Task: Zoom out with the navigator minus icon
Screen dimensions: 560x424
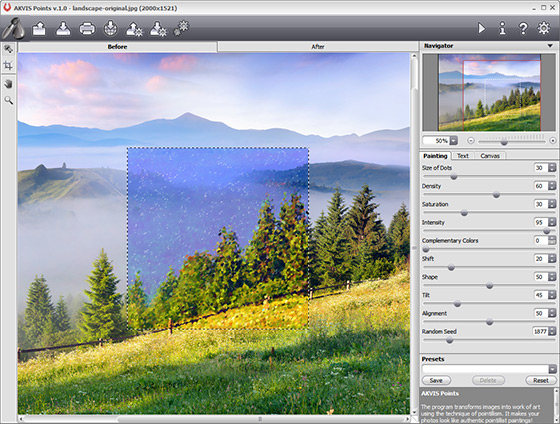Action: (x=470, y=141)
